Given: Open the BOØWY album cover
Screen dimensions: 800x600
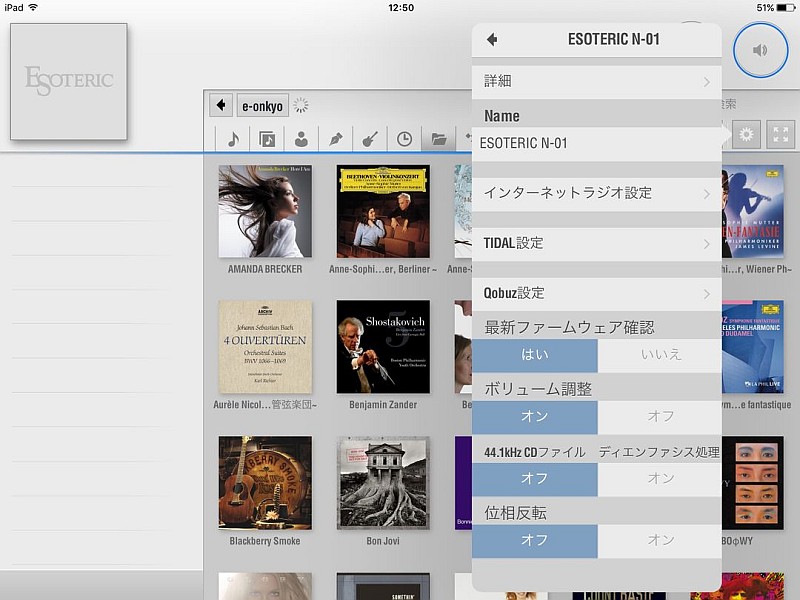Looking at the screenshot, I should click(753, 482).
